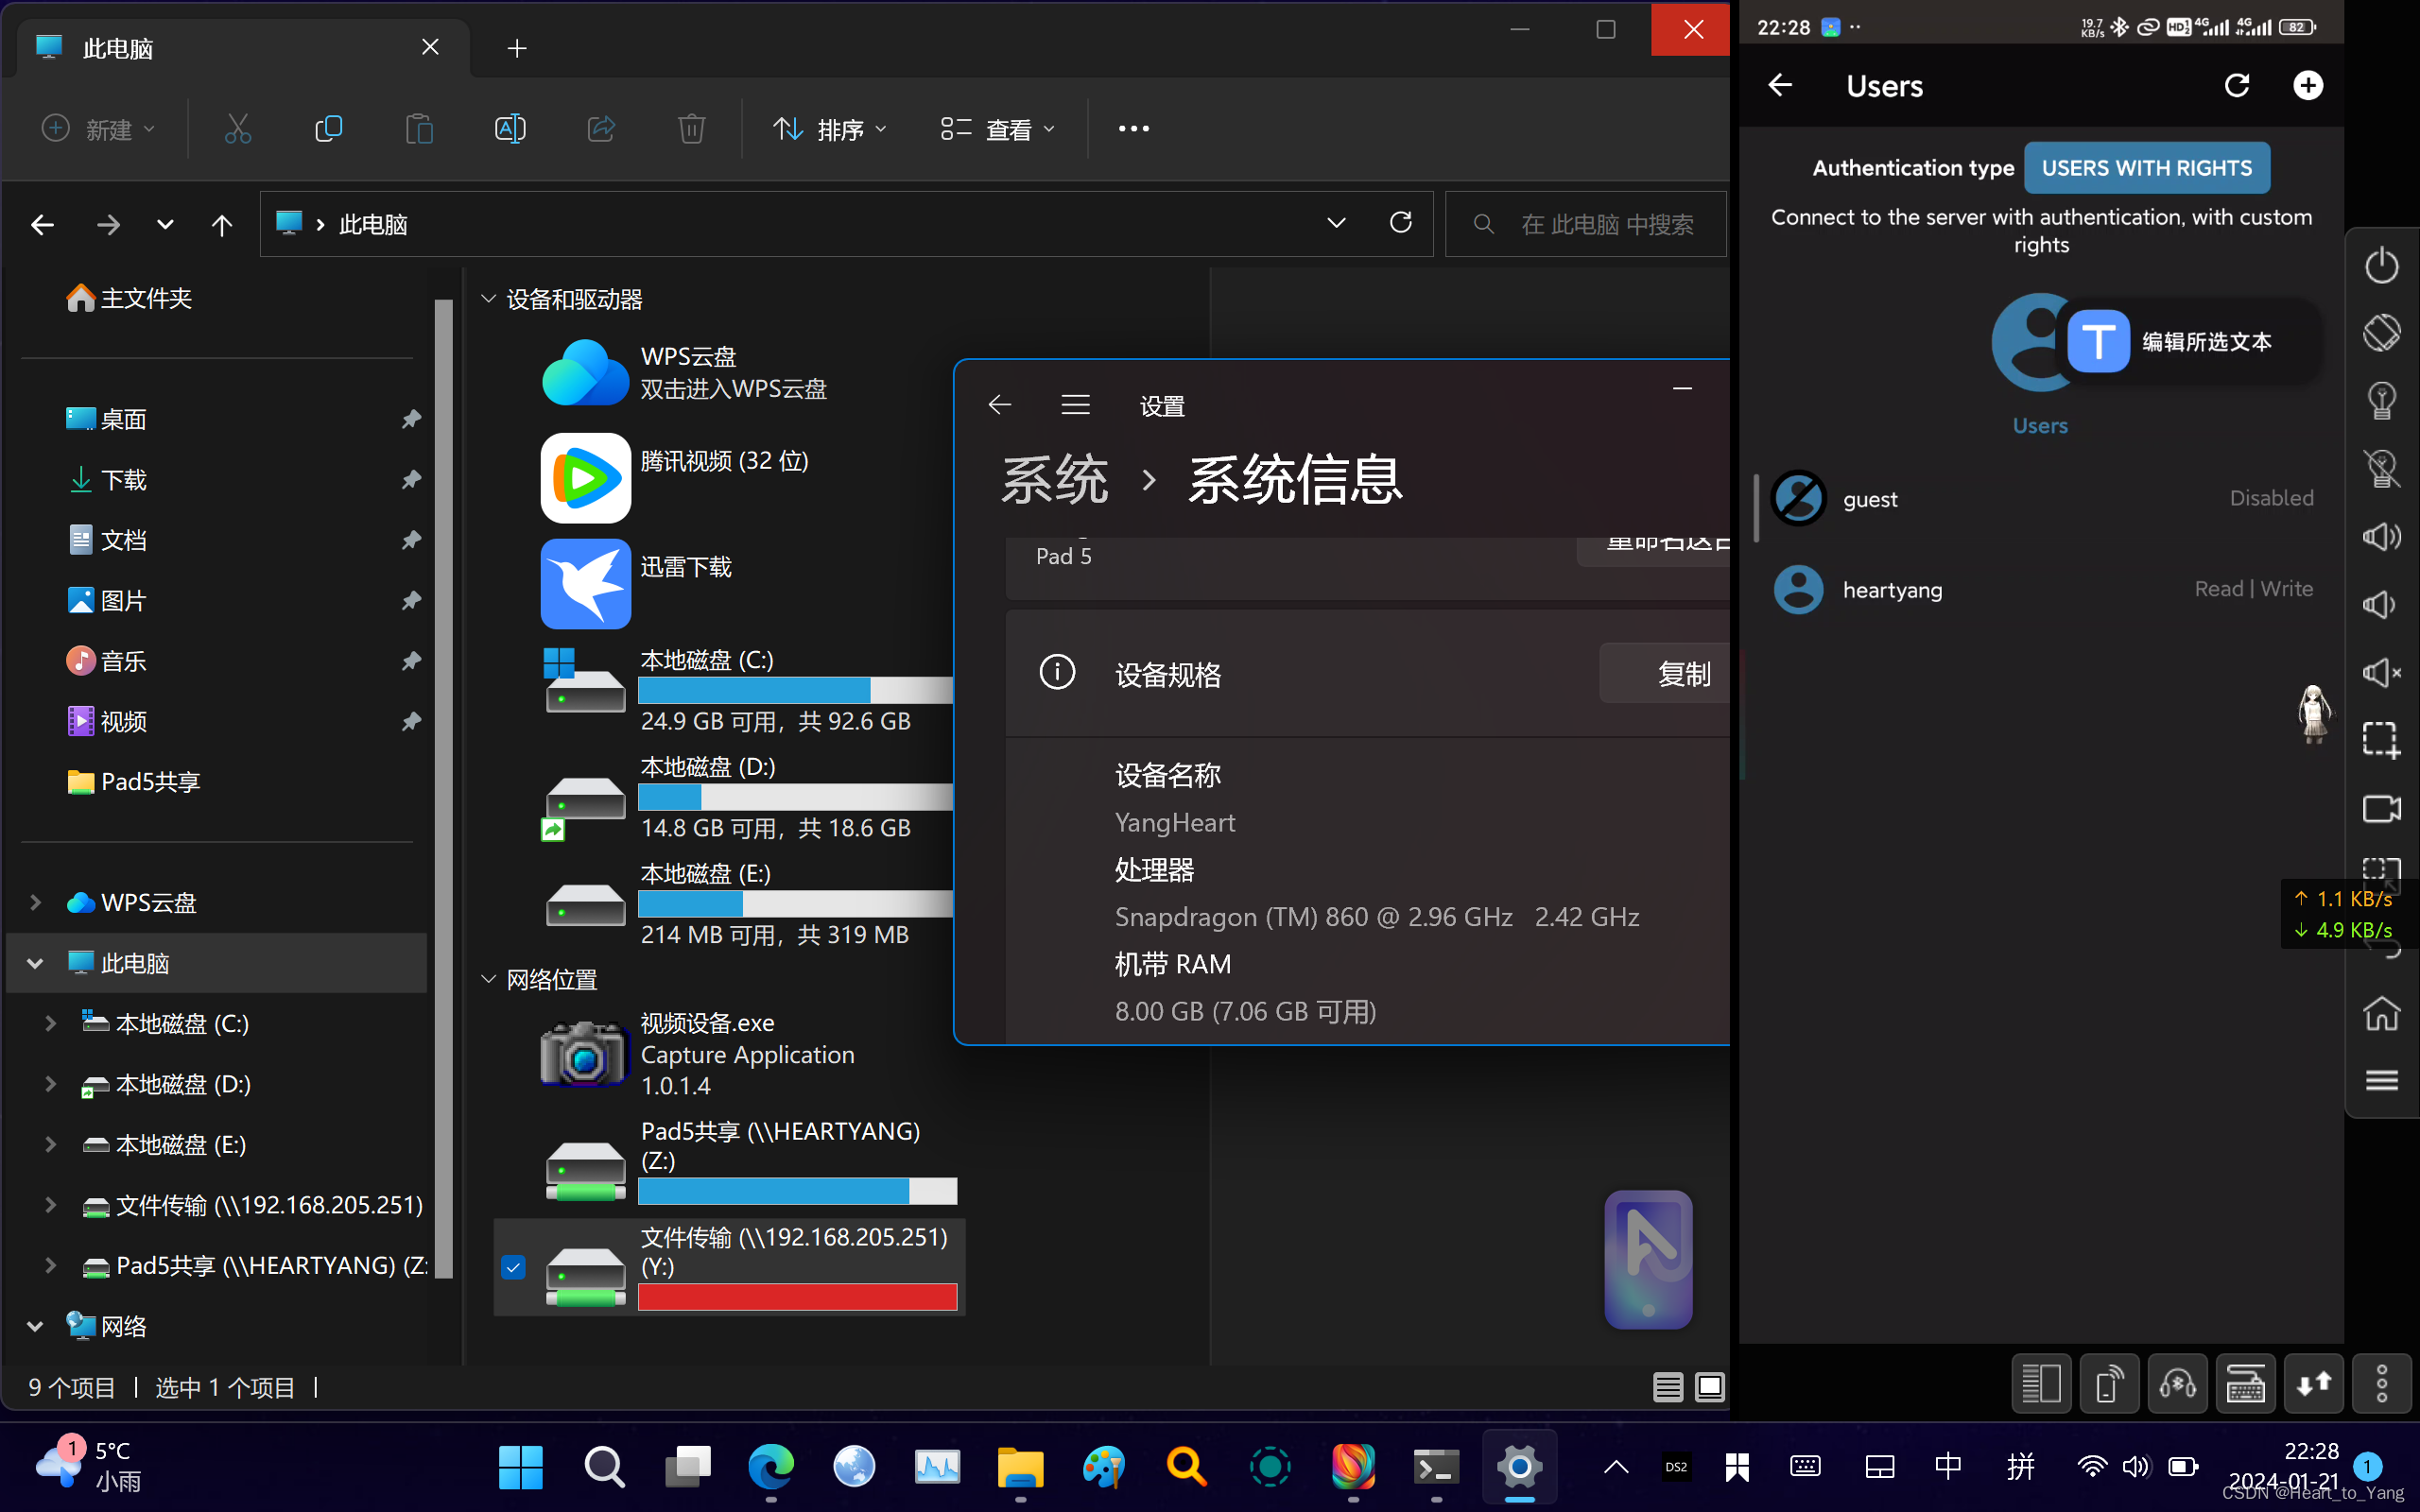
Task: Collapse 此电脑 node in navigation tree
Action: (x=35, y=963)
